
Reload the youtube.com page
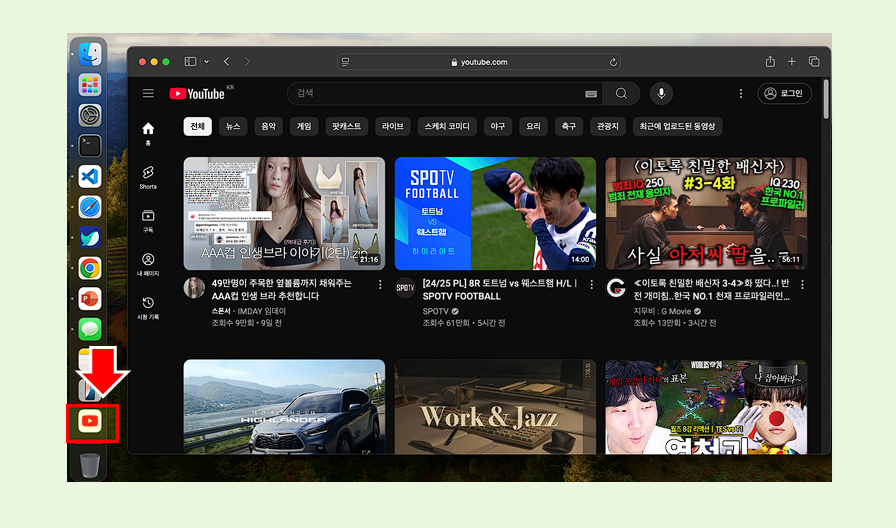pos(613,62)
